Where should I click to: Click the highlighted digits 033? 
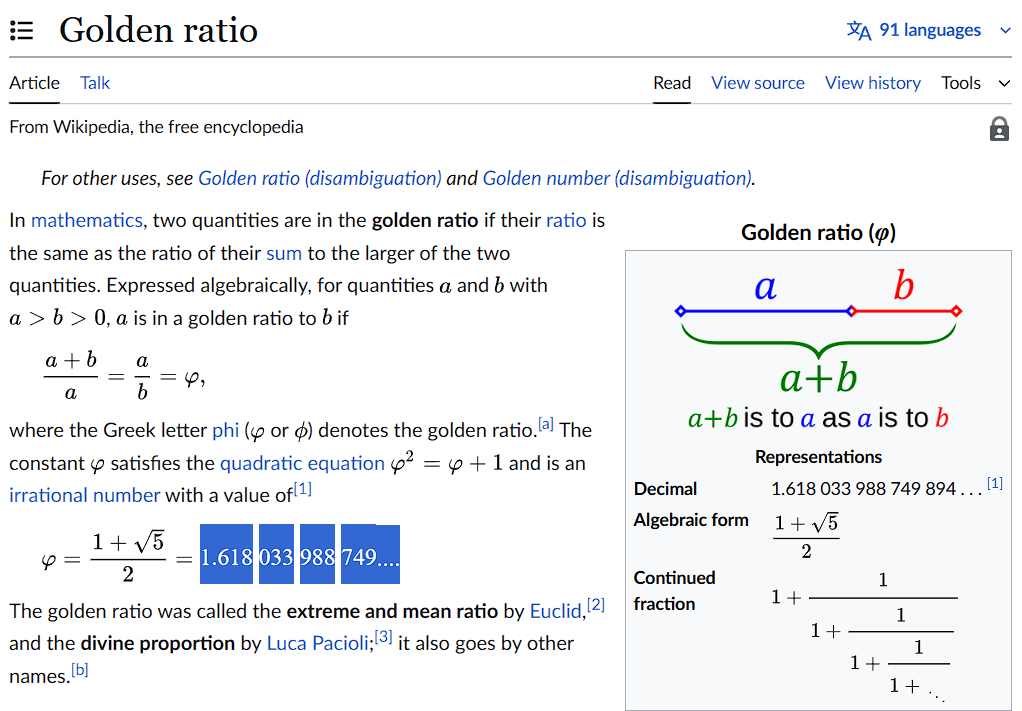tap(276, 555)
